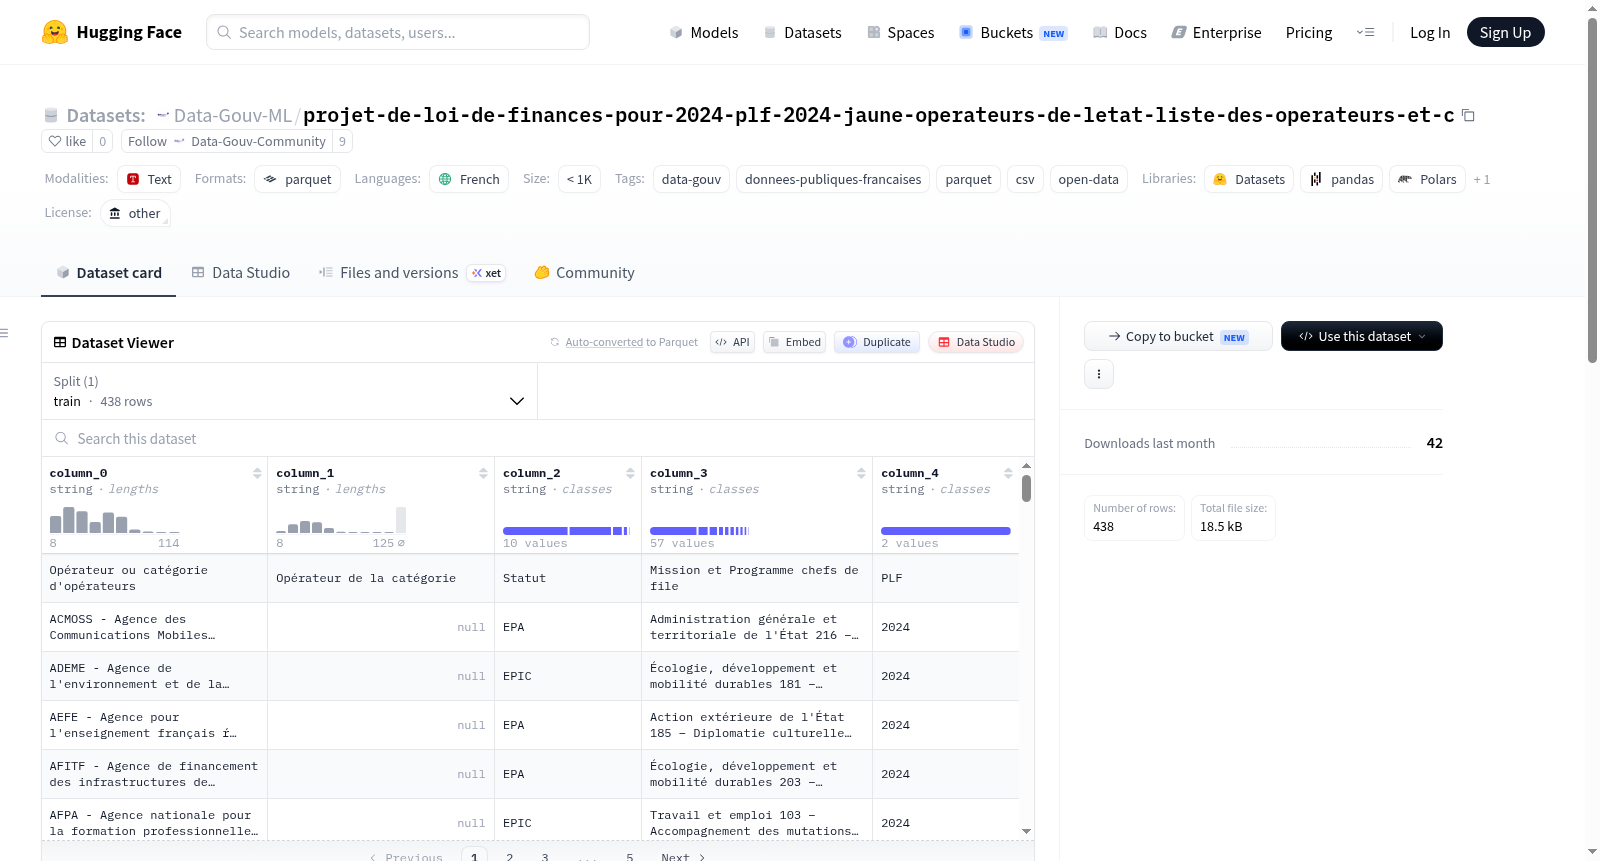Click the Sign Up button
Screen dimensions: 1600x861
pos(1505,32)
